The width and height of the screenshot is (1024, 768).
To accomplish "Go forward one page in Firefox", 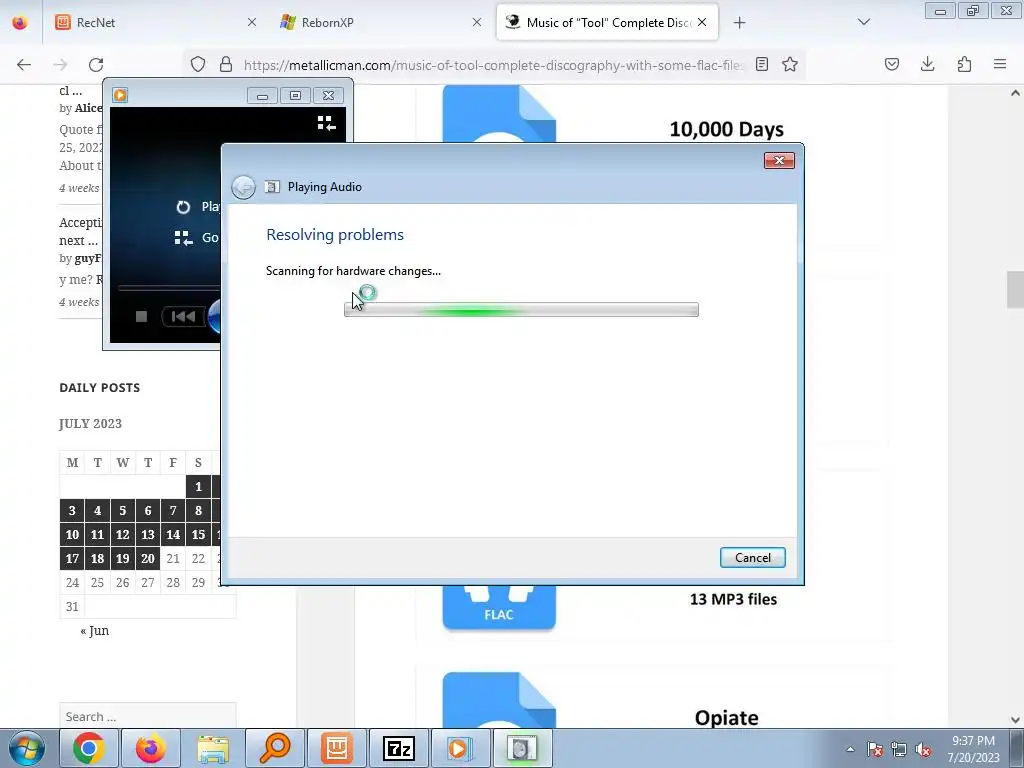I will pos(60,64).
